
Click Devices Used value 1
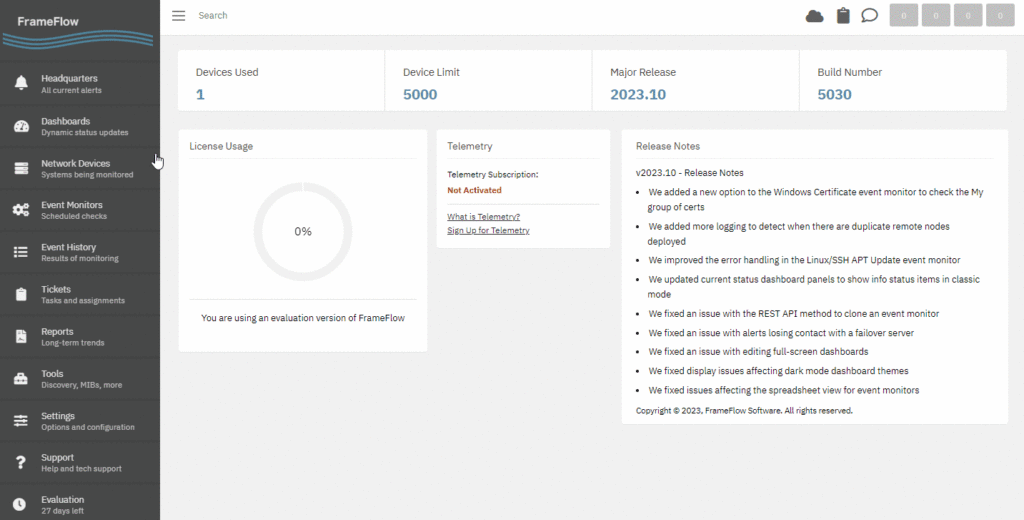point(200,95)
